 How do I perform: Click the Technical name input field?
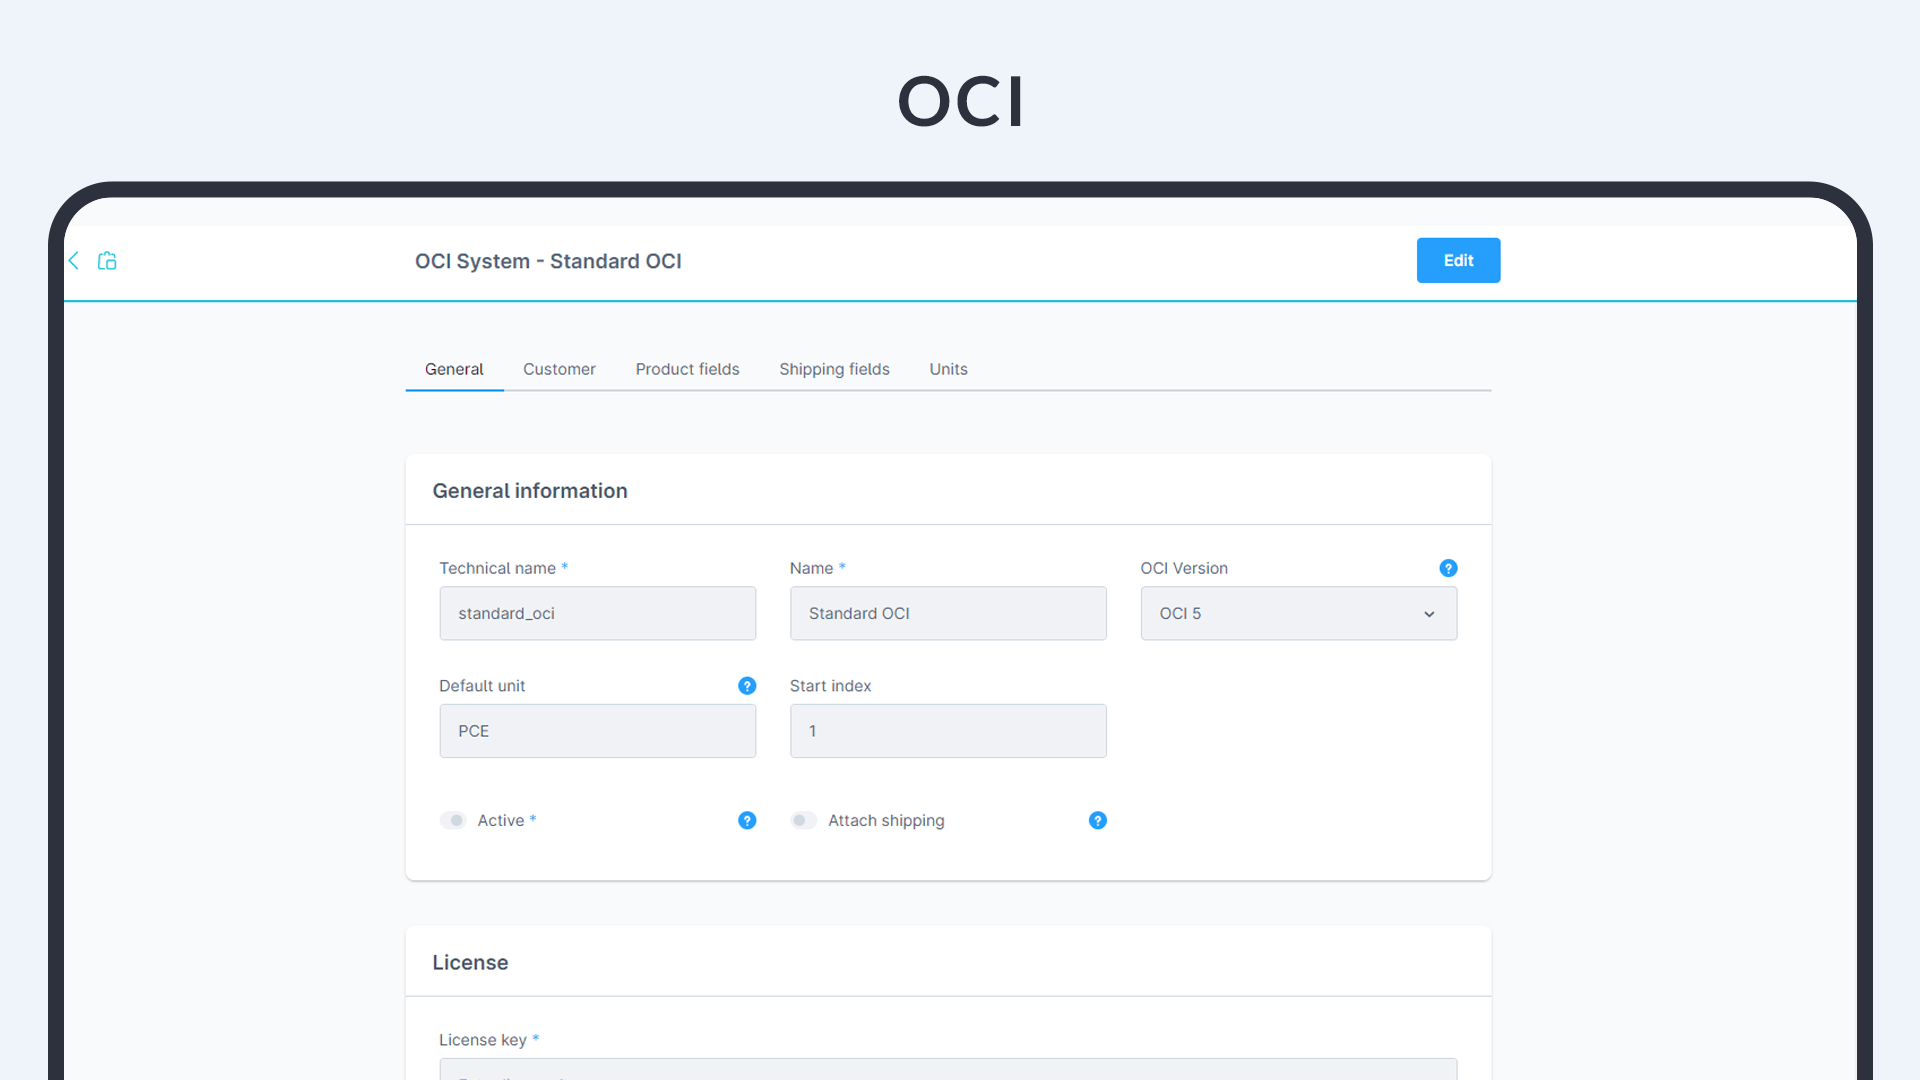597,612
